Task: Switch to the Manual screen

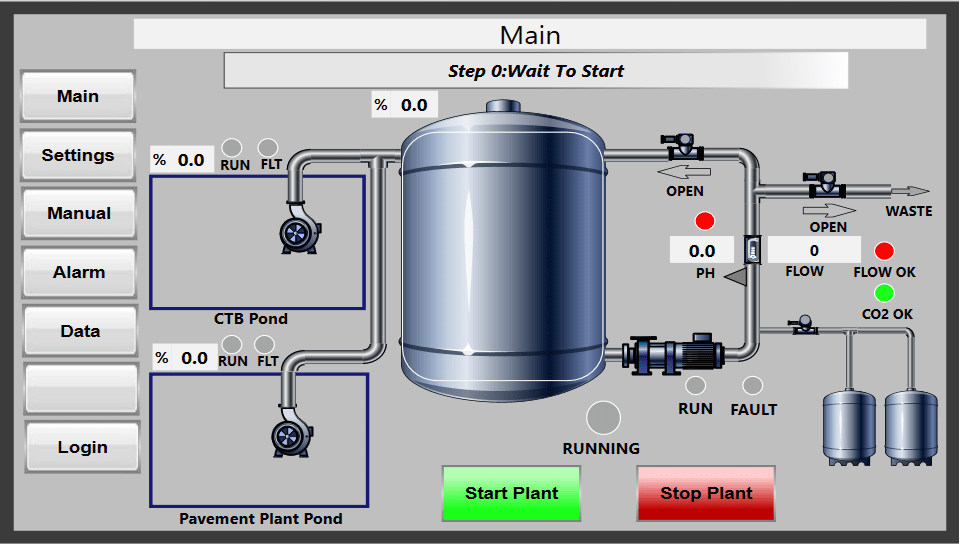Action: pos(78,213)
